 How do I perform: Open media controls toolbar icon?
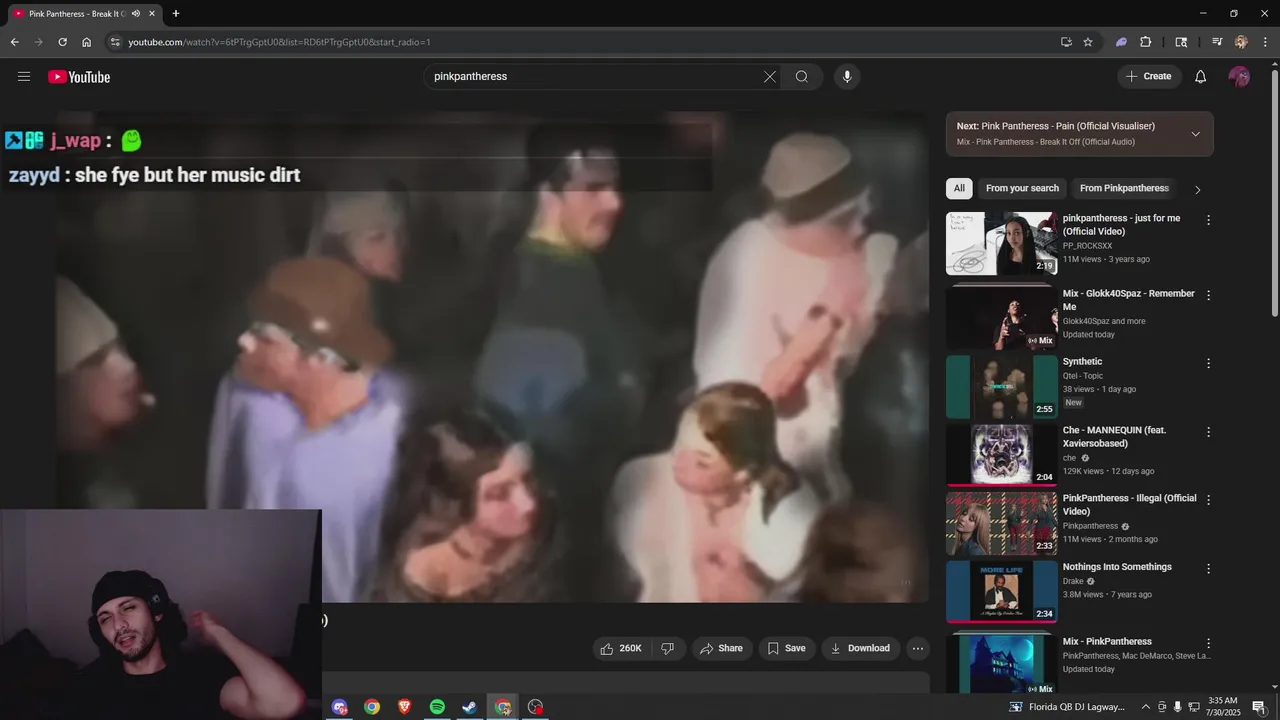(1217, 42)
